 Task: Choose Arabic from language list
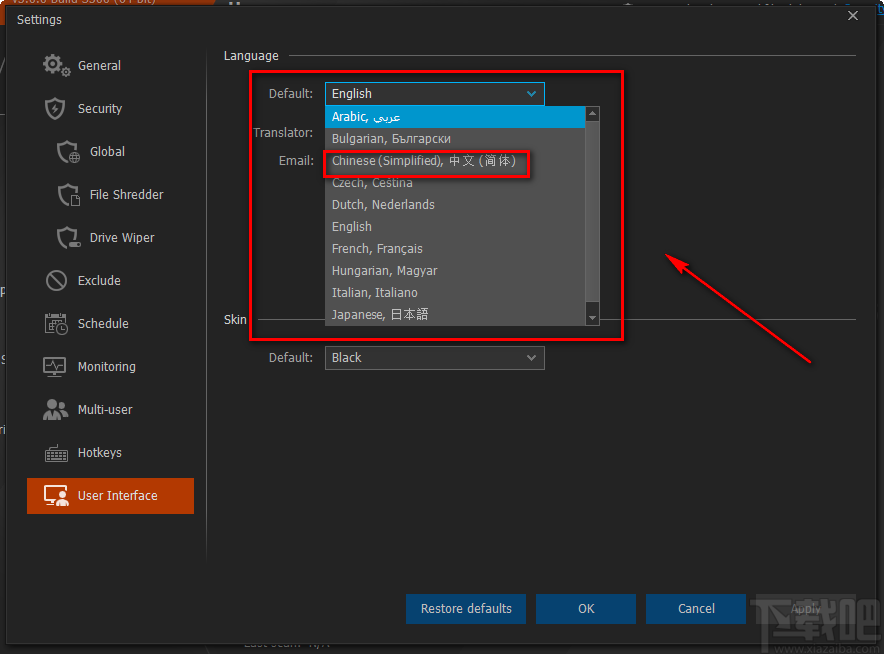pos(455,117)
